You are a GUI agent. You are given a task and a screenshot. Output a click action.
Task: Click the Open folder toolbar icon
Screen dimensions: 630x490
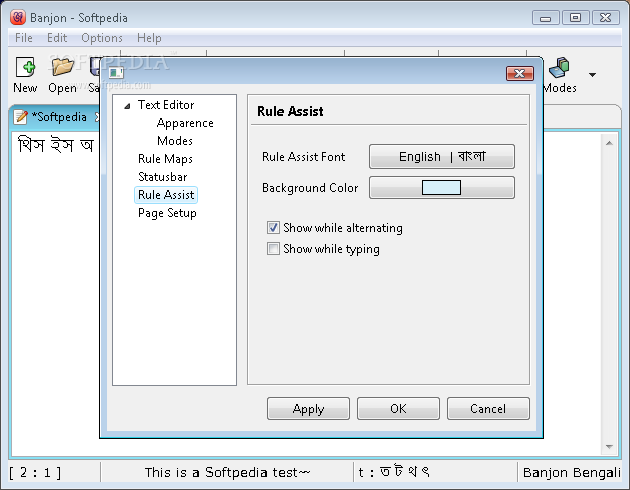click(62, 67)
